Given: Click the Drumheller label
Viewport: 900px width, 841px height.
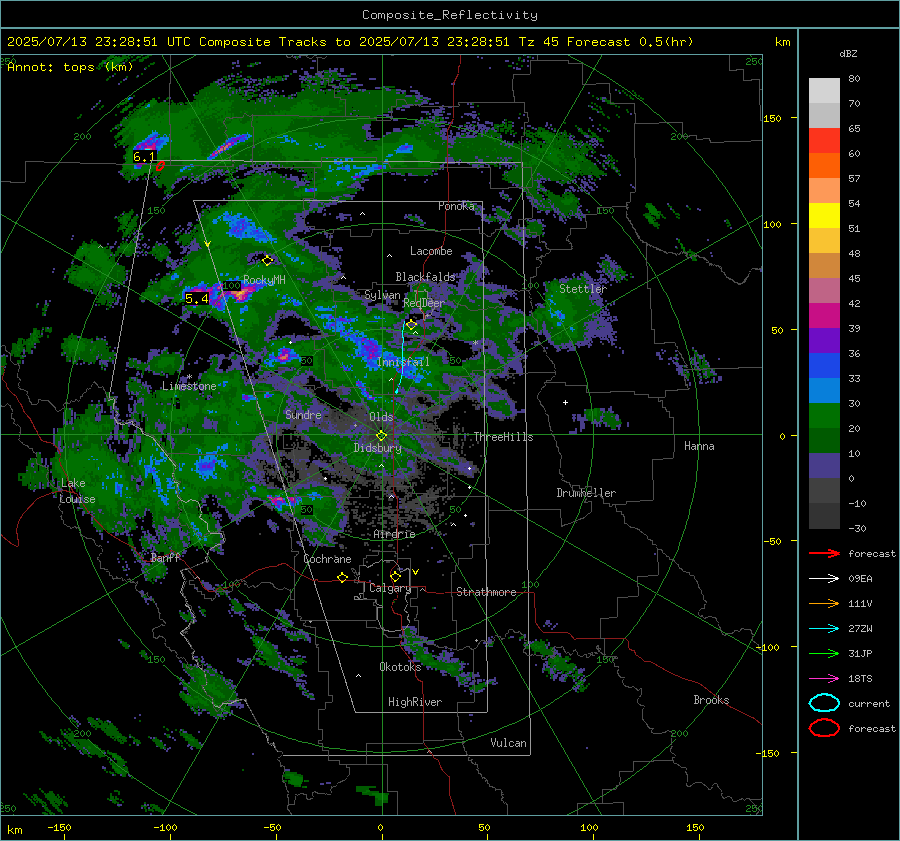Looking at the screenshot, I should [586, 493].
